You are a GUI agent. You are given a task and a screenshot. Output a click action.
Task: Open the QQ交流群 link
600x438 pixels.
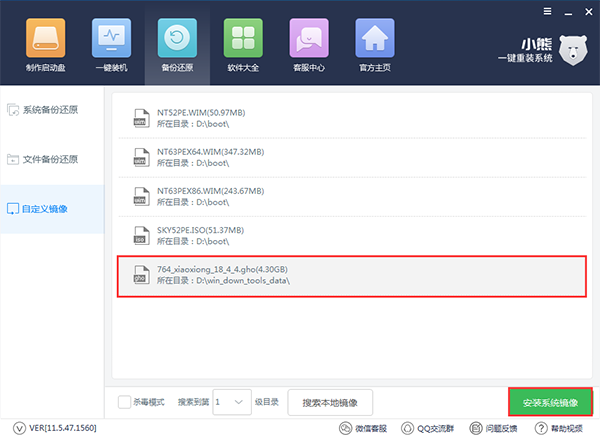click(435, 428)
